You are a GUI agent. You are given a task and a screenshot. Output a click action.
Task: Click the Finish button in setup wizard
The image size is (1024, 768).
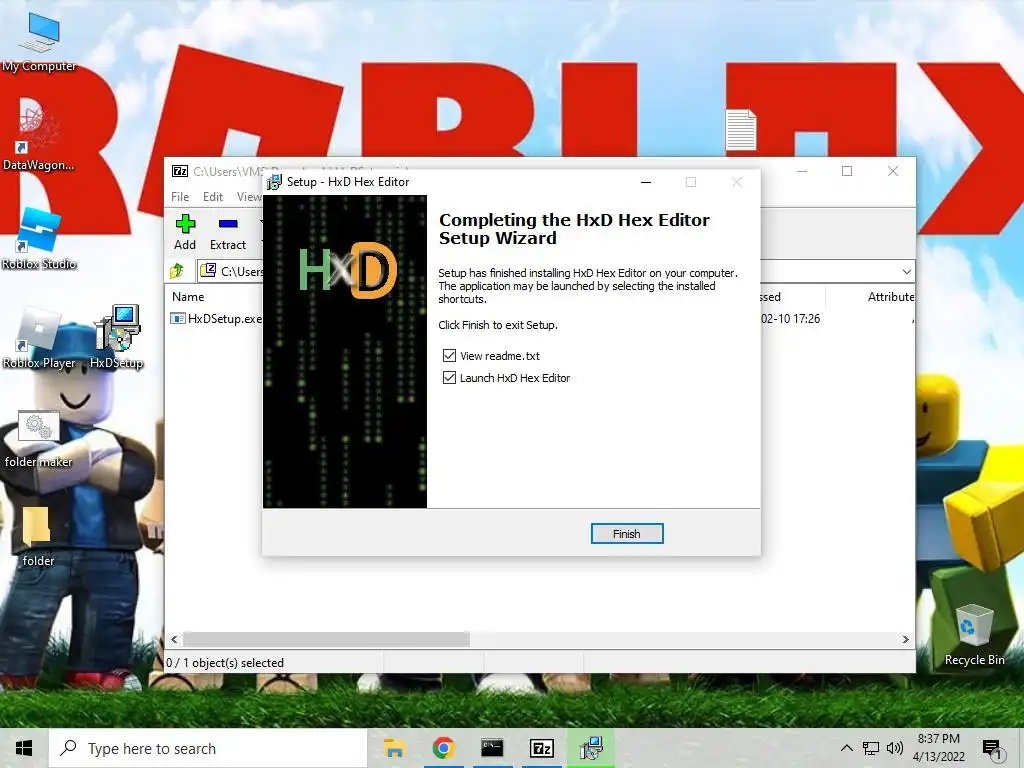(x=626, y=534)
